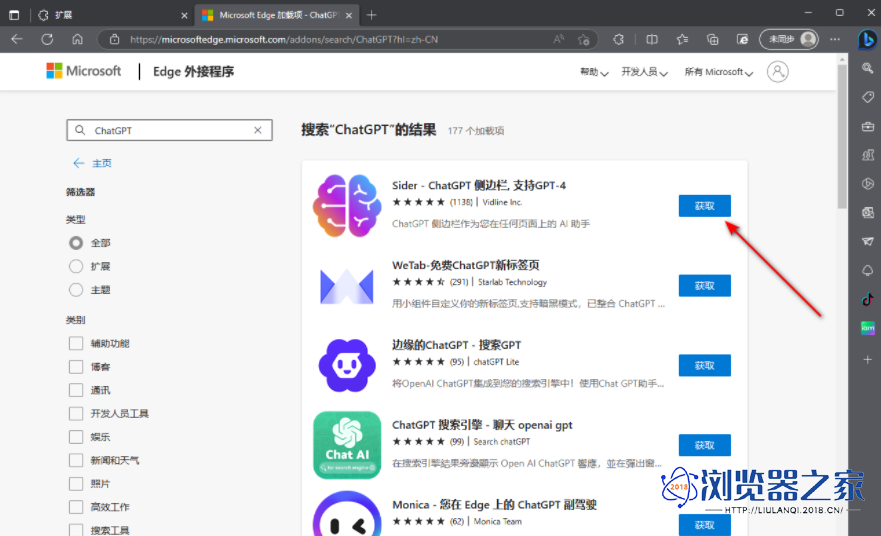Open a new tab with plus button
This screenshot has width=881, height=536.
[371, 15]
